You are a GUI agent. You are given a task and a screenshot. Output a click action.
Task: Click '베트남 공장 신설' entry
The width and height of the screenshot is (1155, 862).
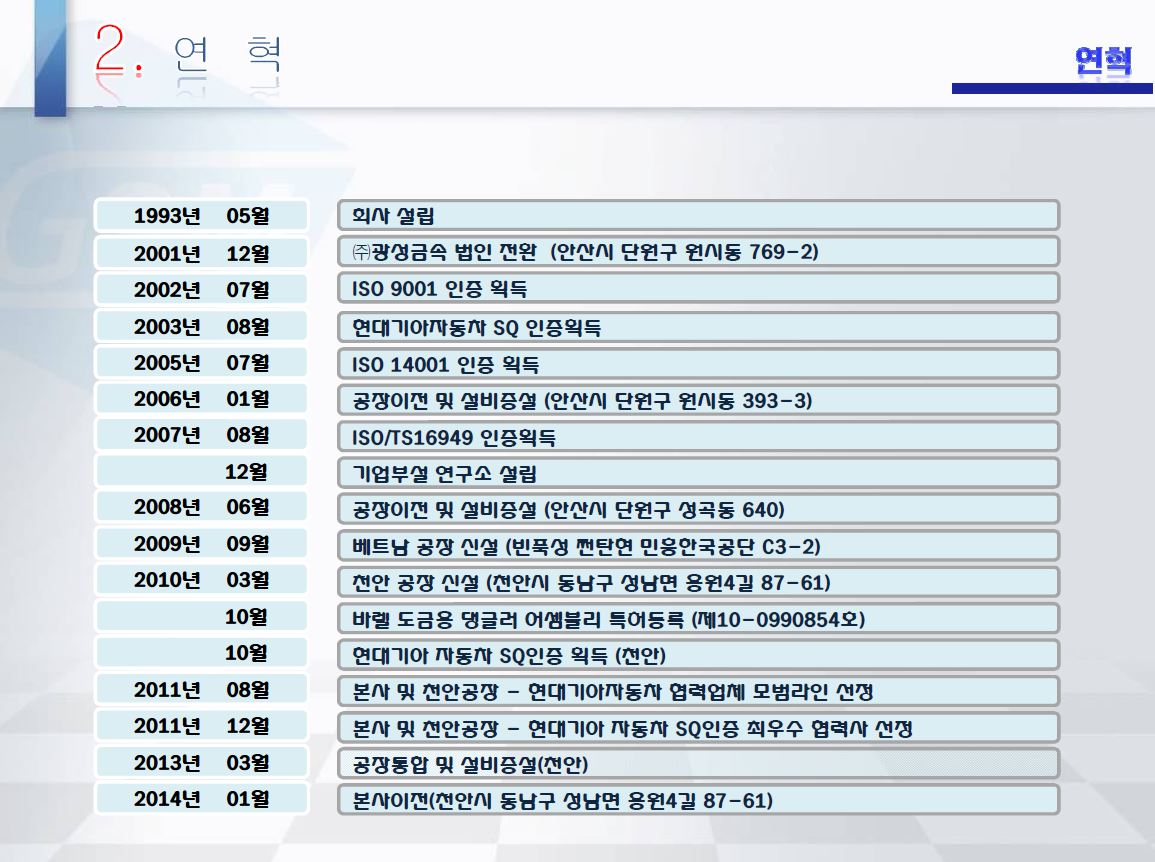698,546
